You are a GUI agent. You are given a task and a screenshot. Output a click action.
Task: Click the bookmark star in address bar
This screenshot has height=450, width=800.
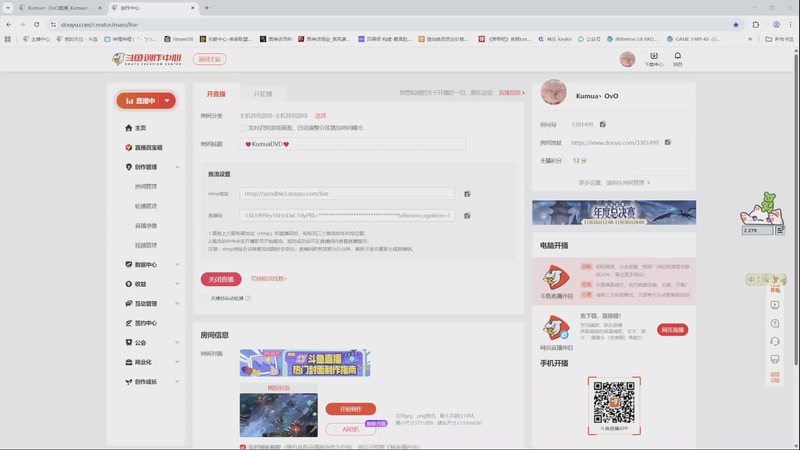[736, 24]
